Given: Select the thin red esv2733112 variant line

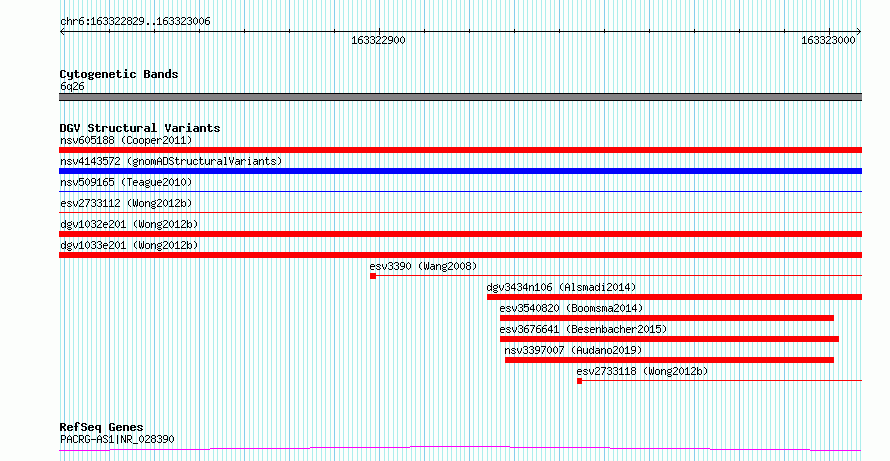Looking at the screenshot, I should [x=460, y=213].
